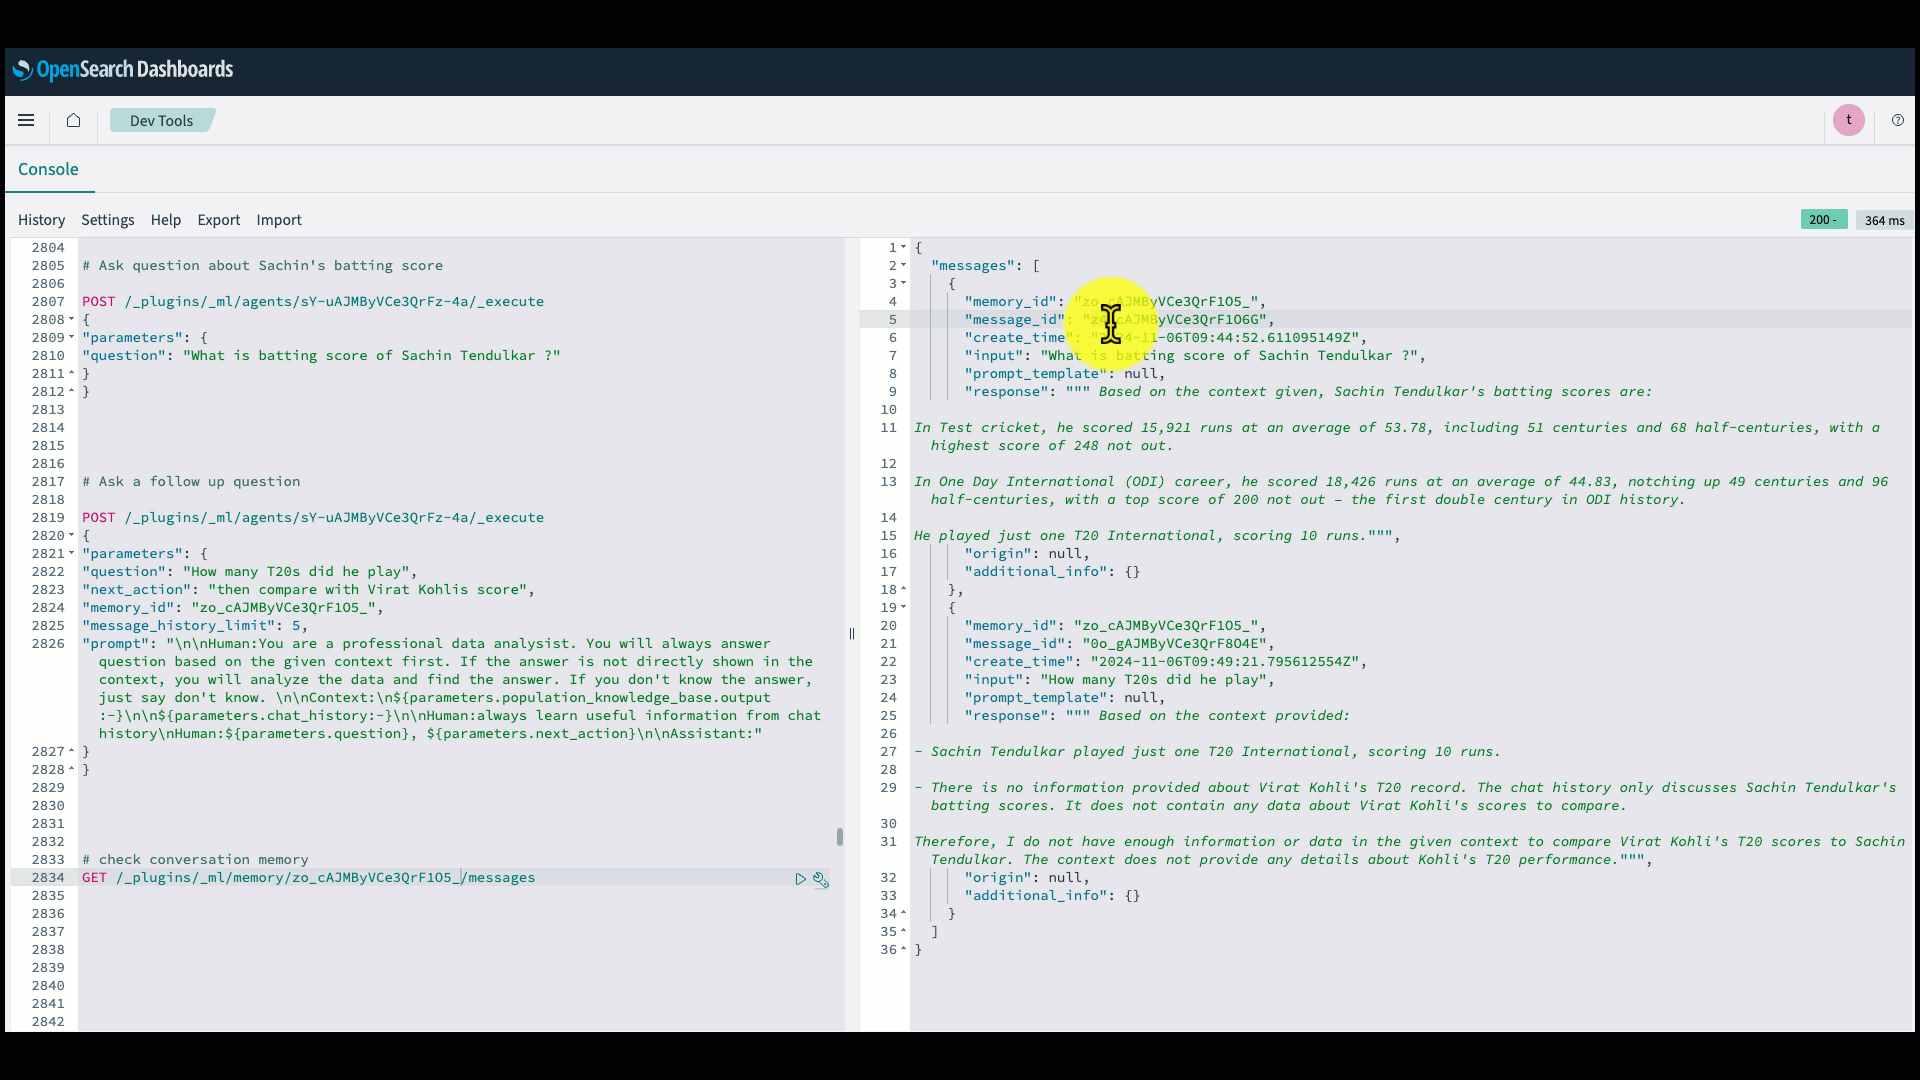The image size is (1920, 1080).
Task: Click the pane resizer handle
Action: click(x=852, y=633)
